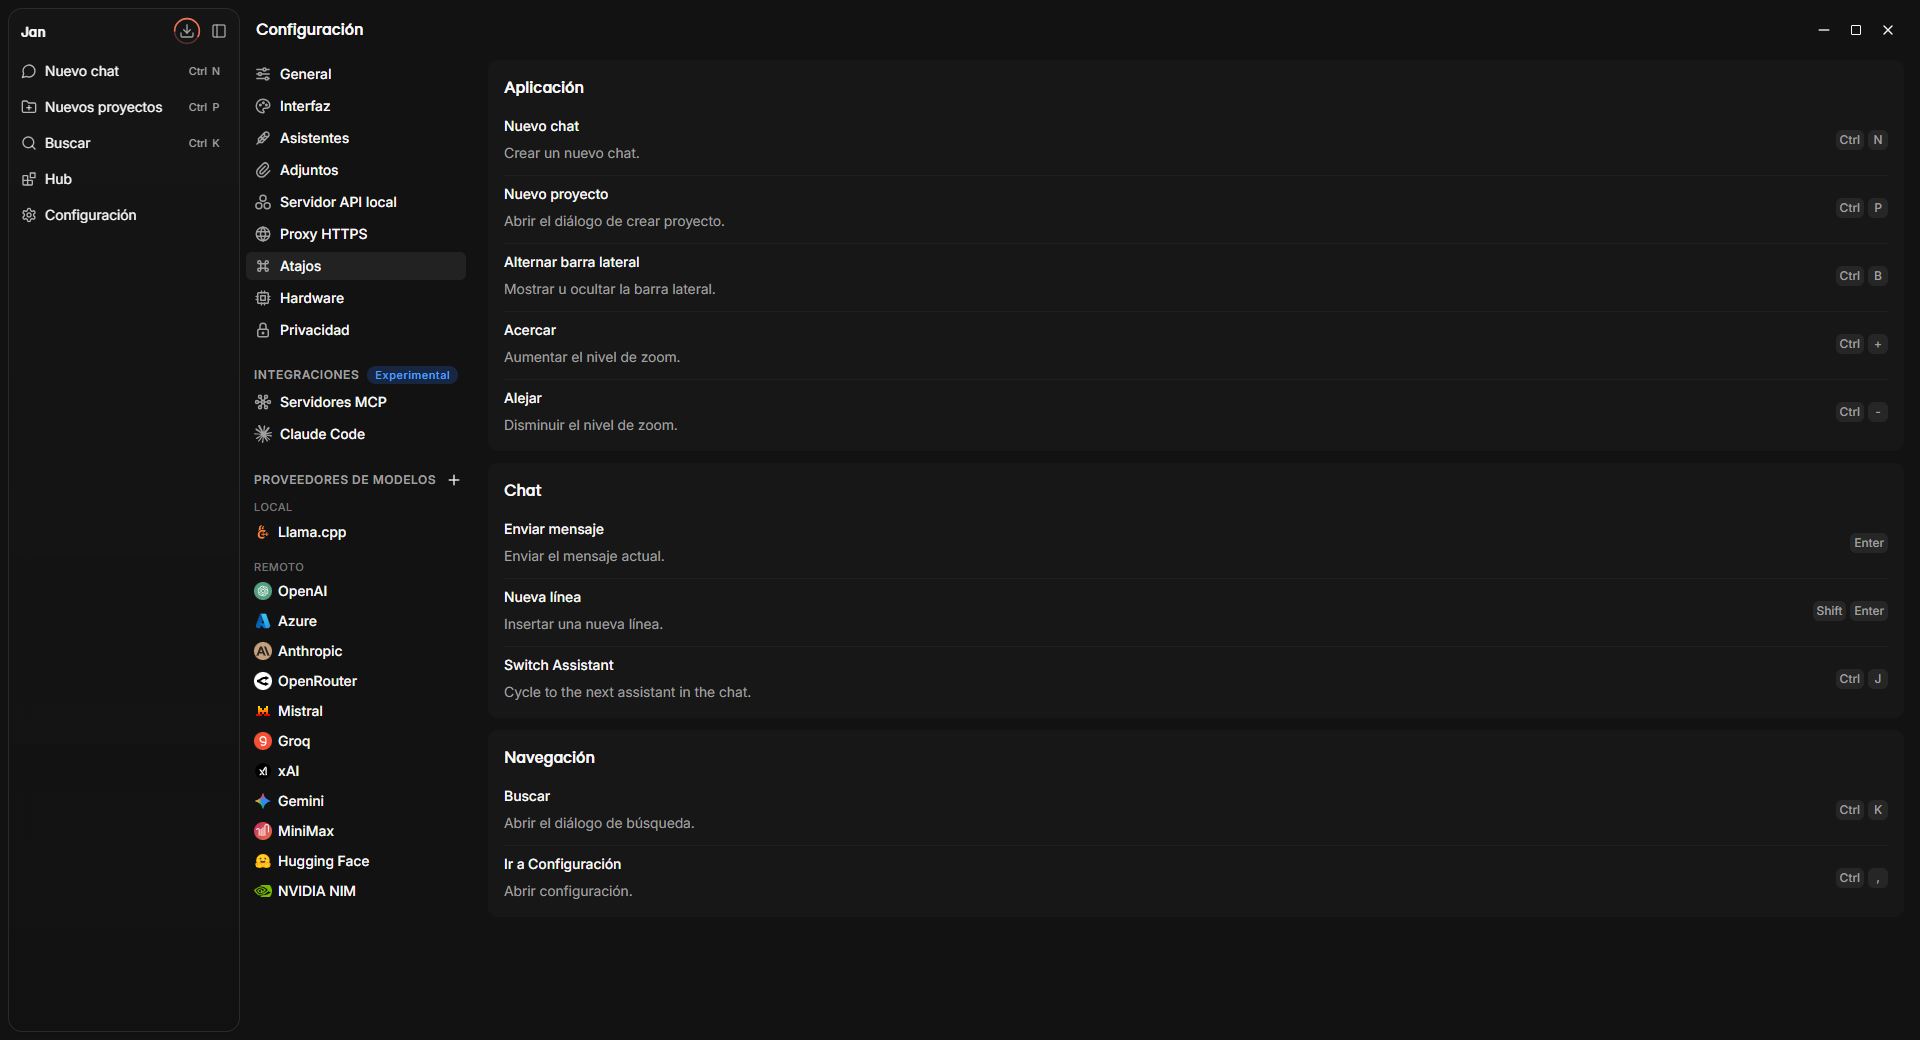
Task: Click the K key badge in Navegación Buscar row
Action: pyautogui.click(x=1878, y=810)
